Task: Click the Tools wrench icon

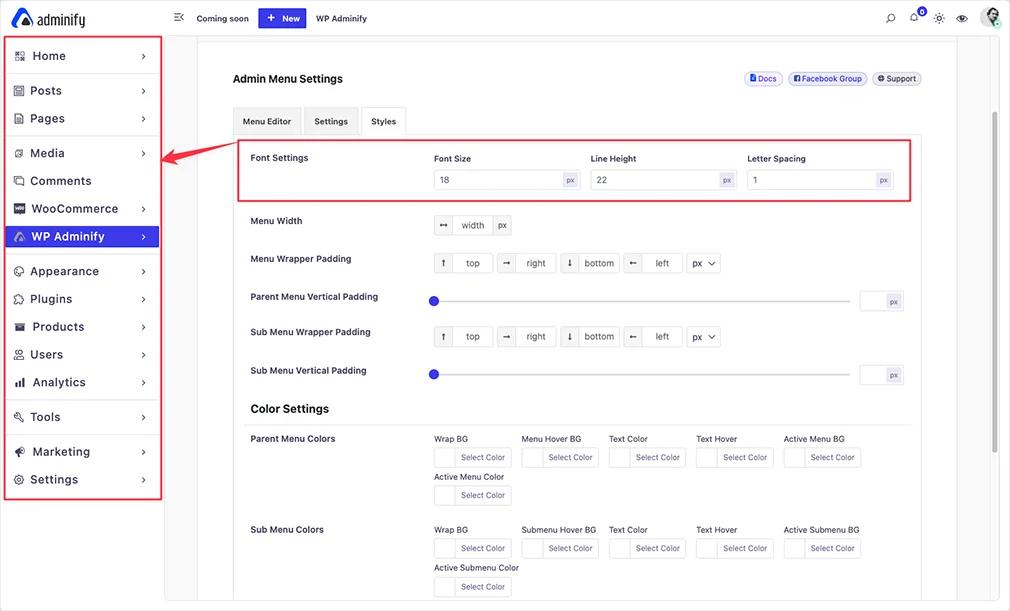Action: (x=19, y=417)
